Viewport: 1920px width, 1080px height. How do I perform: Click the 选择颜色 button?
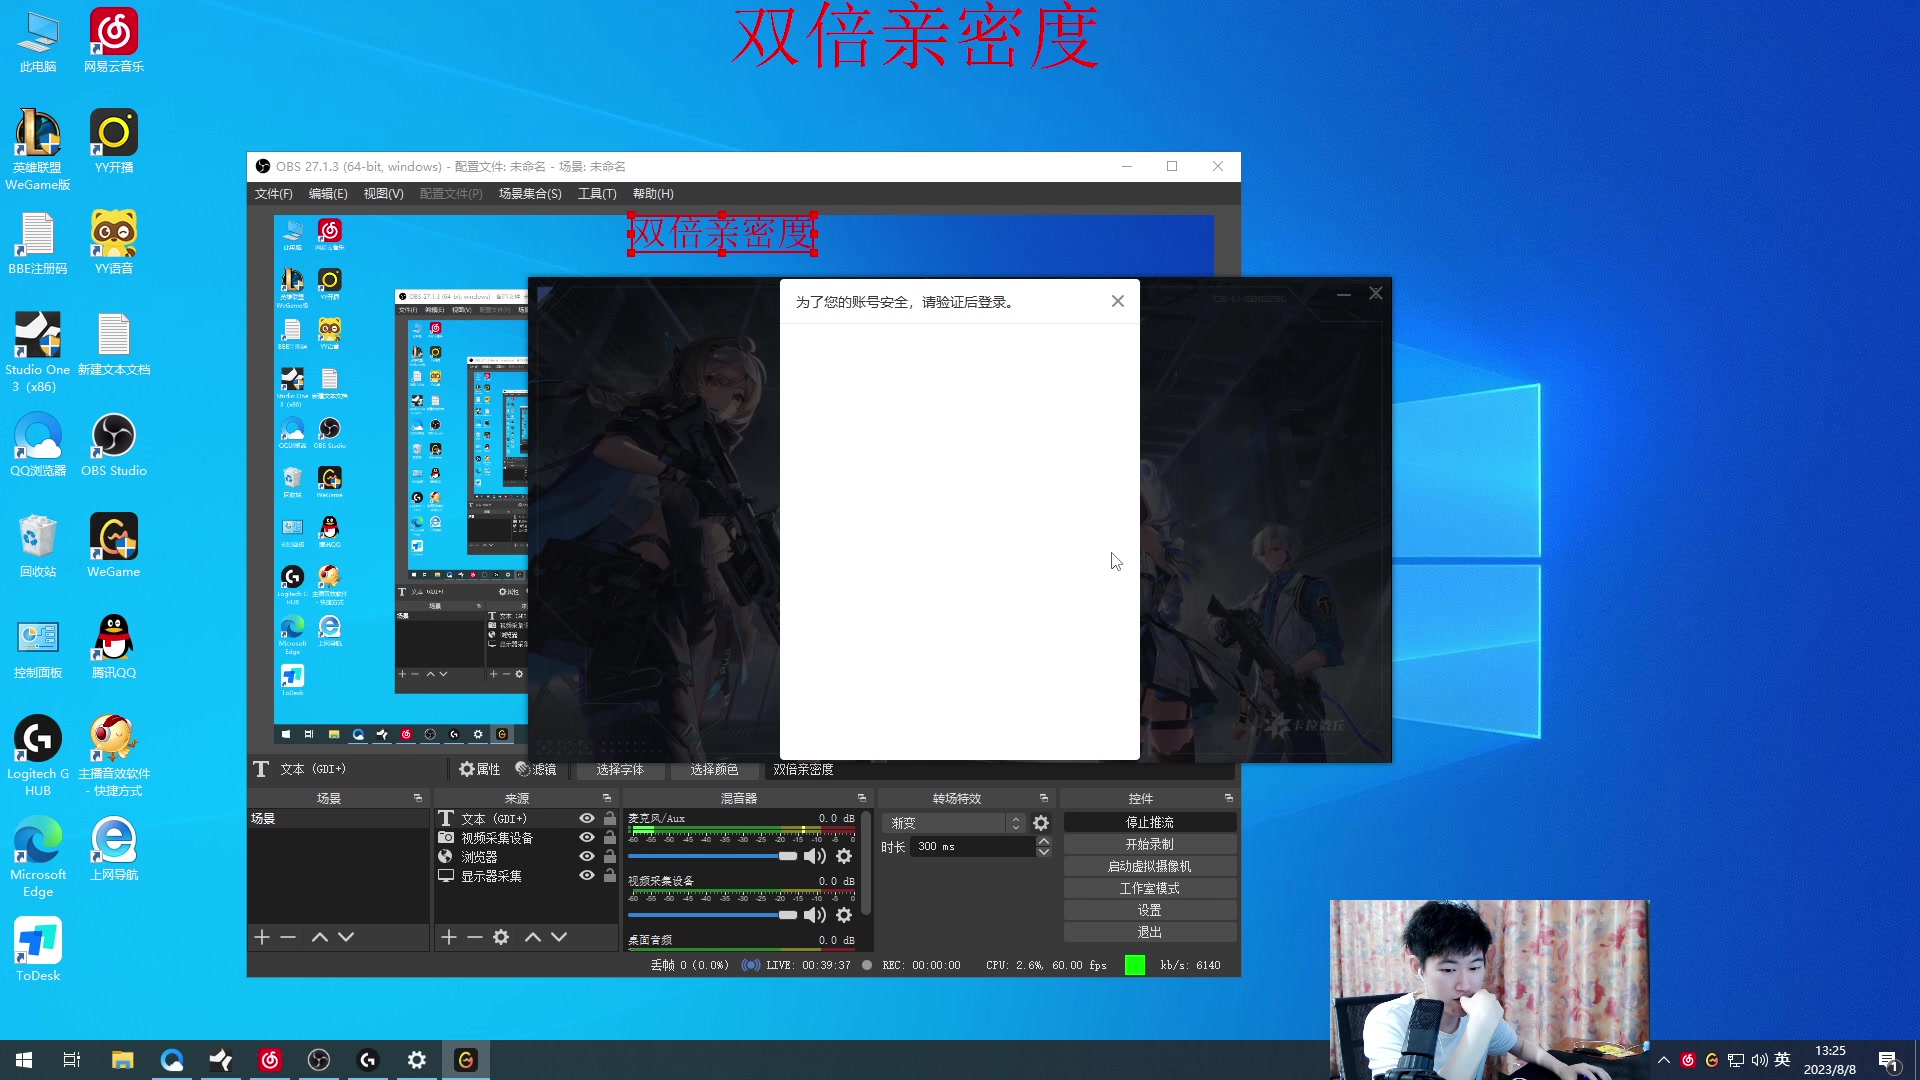tap(714, 769)
